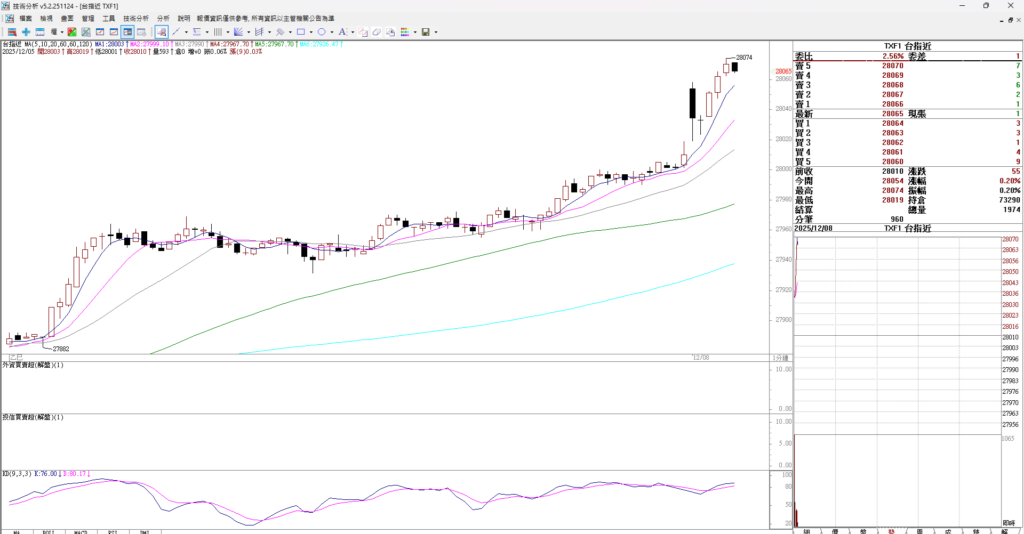Select the trend line drawing tool
The height and width of the screenshot is (534, 1024).
175,32
